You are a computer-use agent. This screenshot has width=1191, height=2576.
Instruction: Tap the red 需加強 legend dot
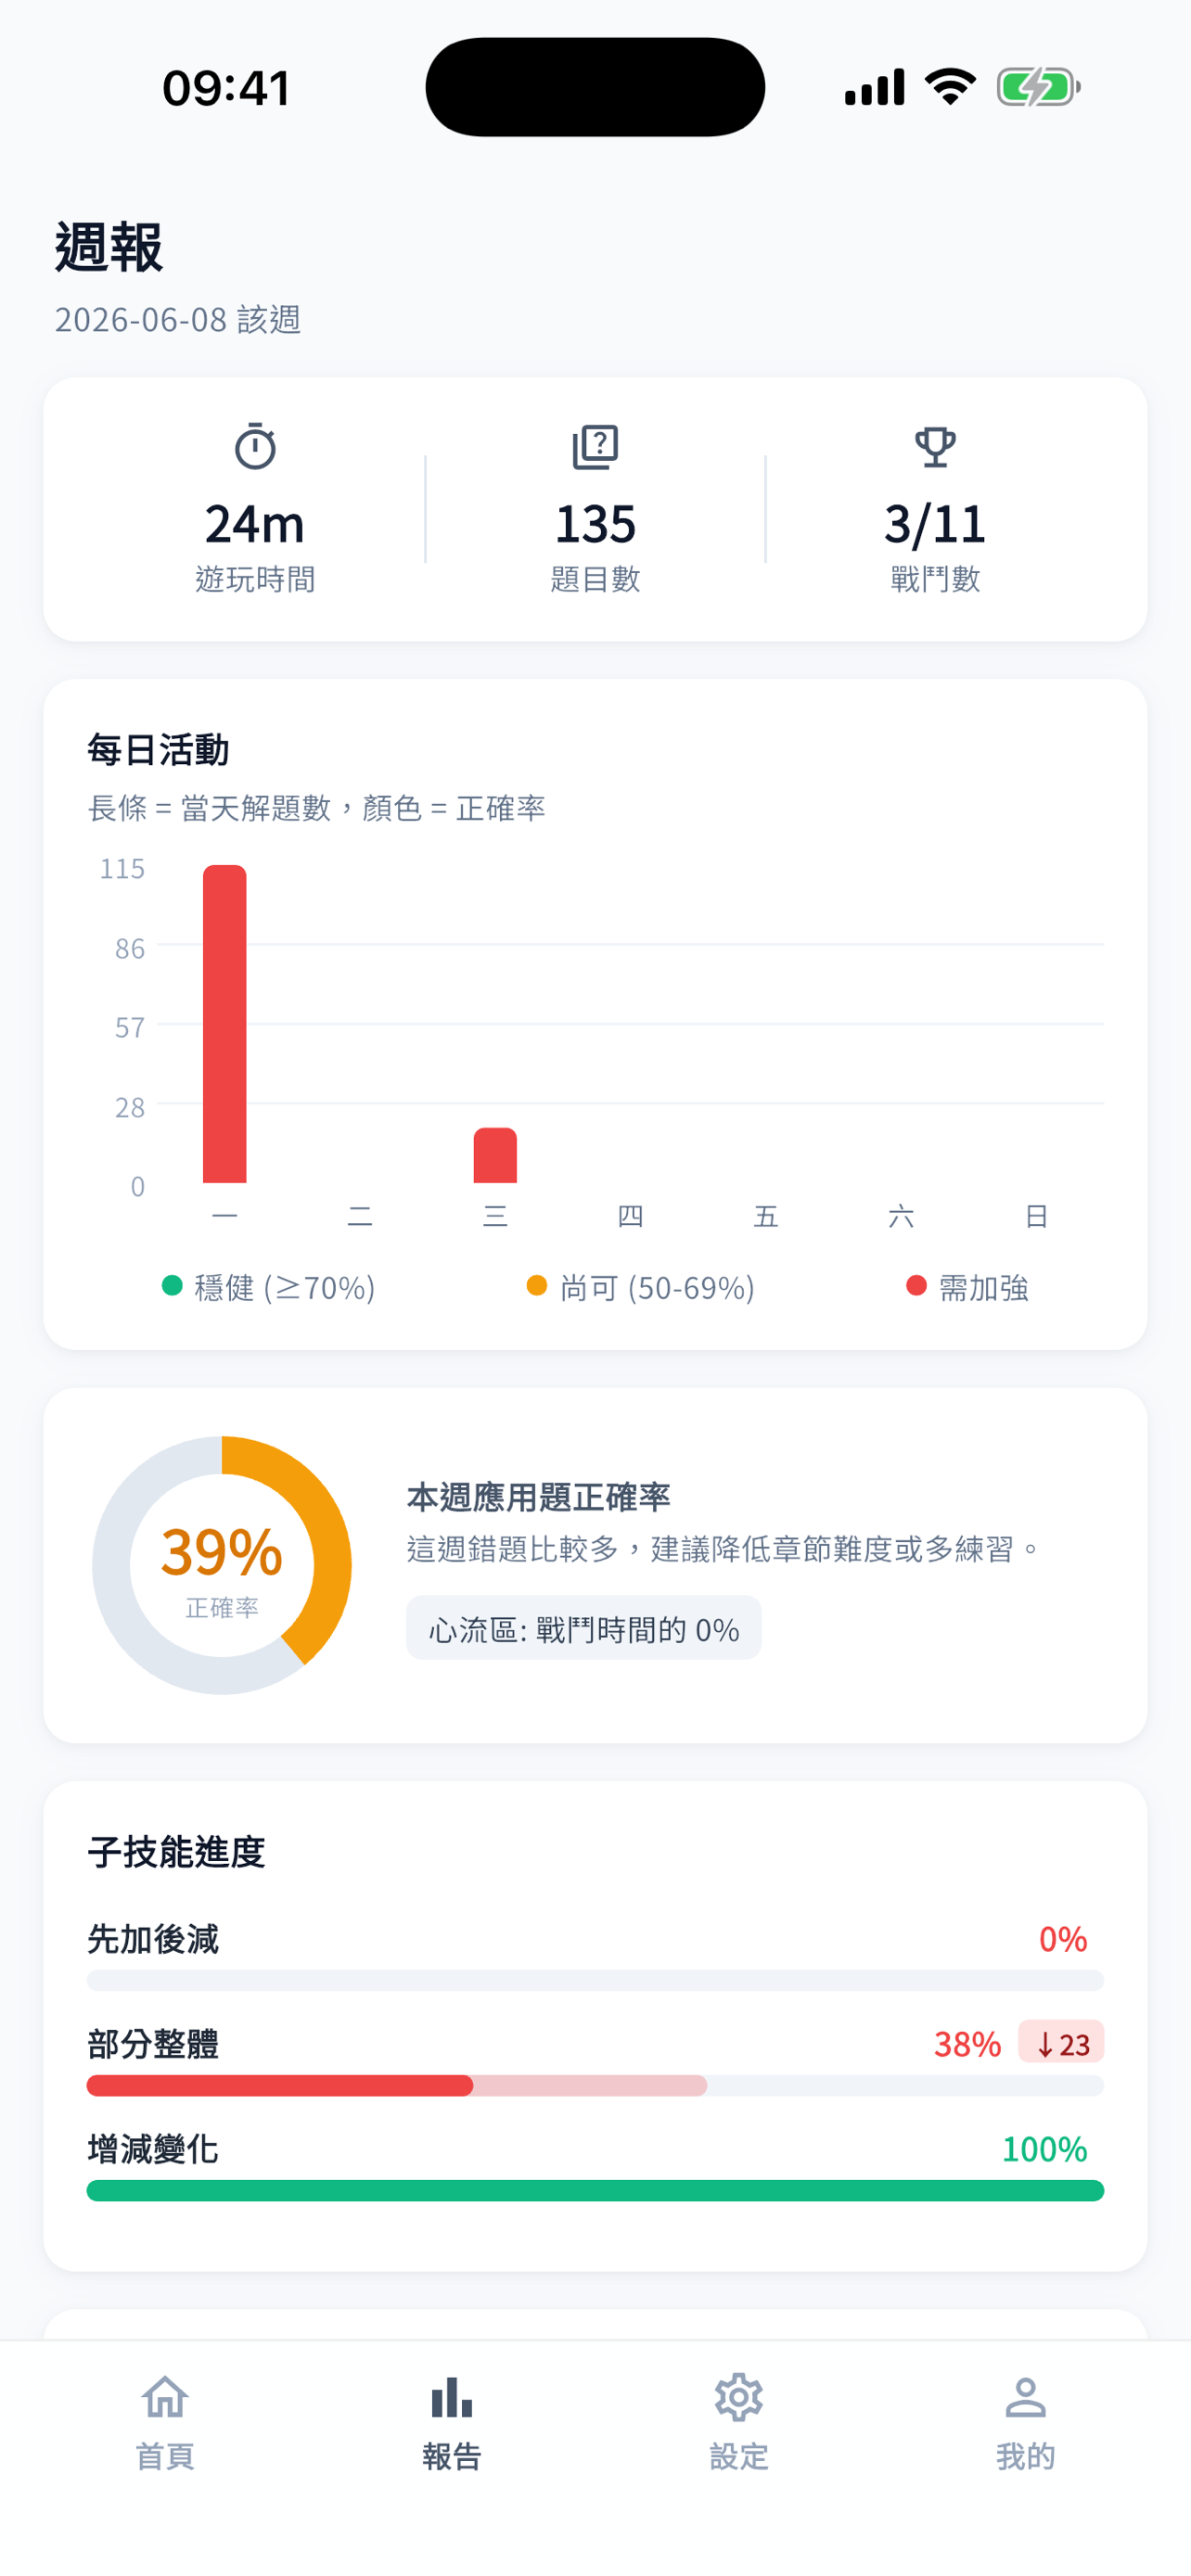(916, 1285)
